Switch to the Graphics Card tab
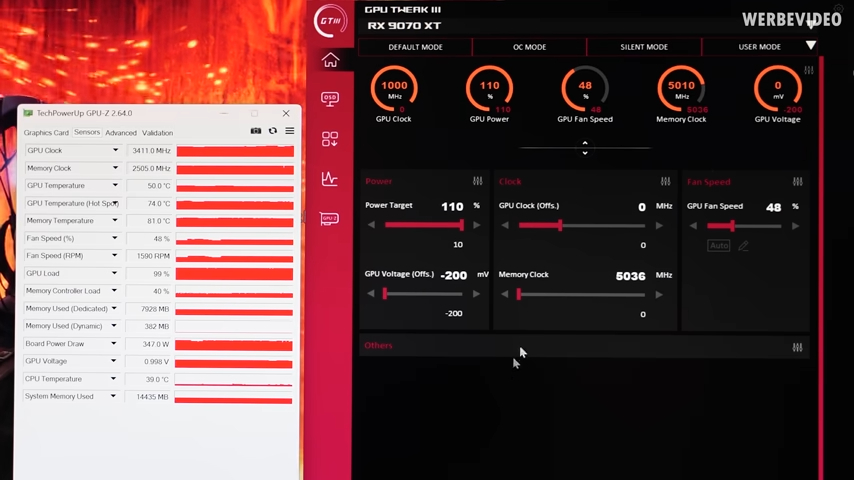The image size is (854, 480). [x=46, y=132]
